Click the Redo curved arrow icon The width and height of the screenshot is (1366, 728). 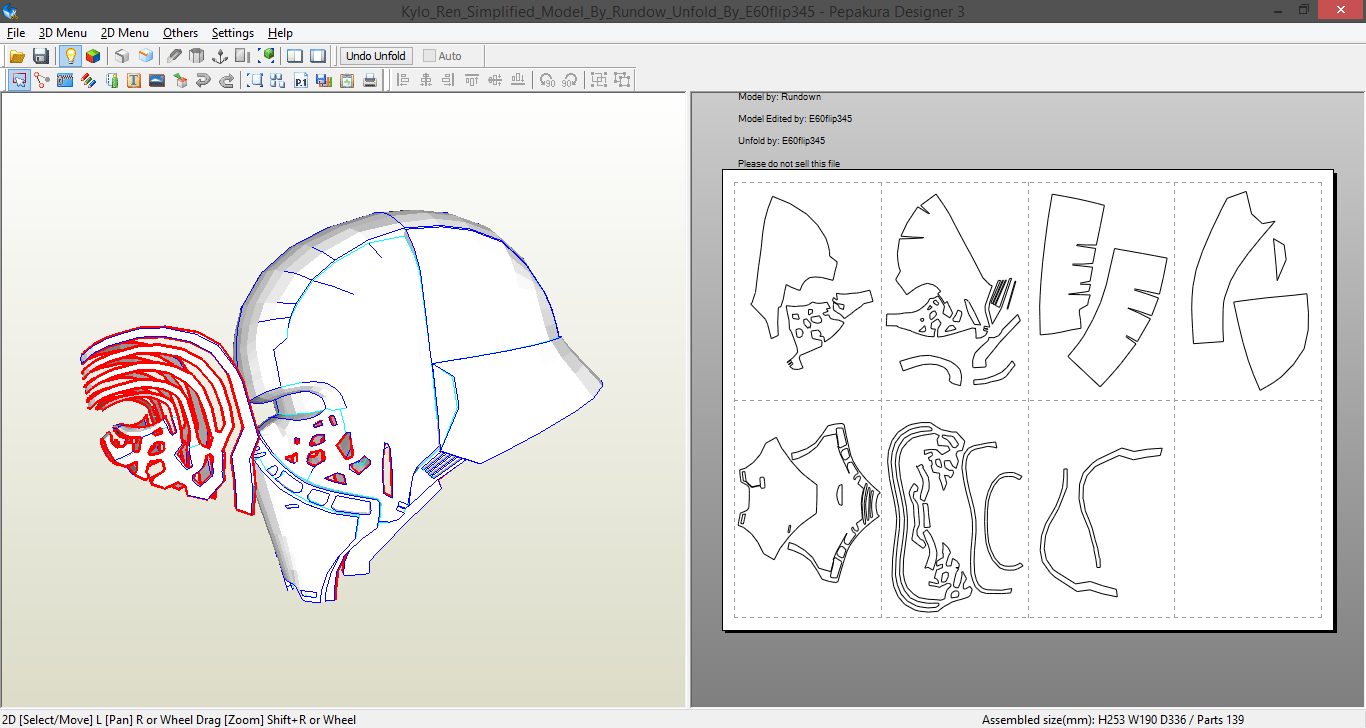click(226, 80)
